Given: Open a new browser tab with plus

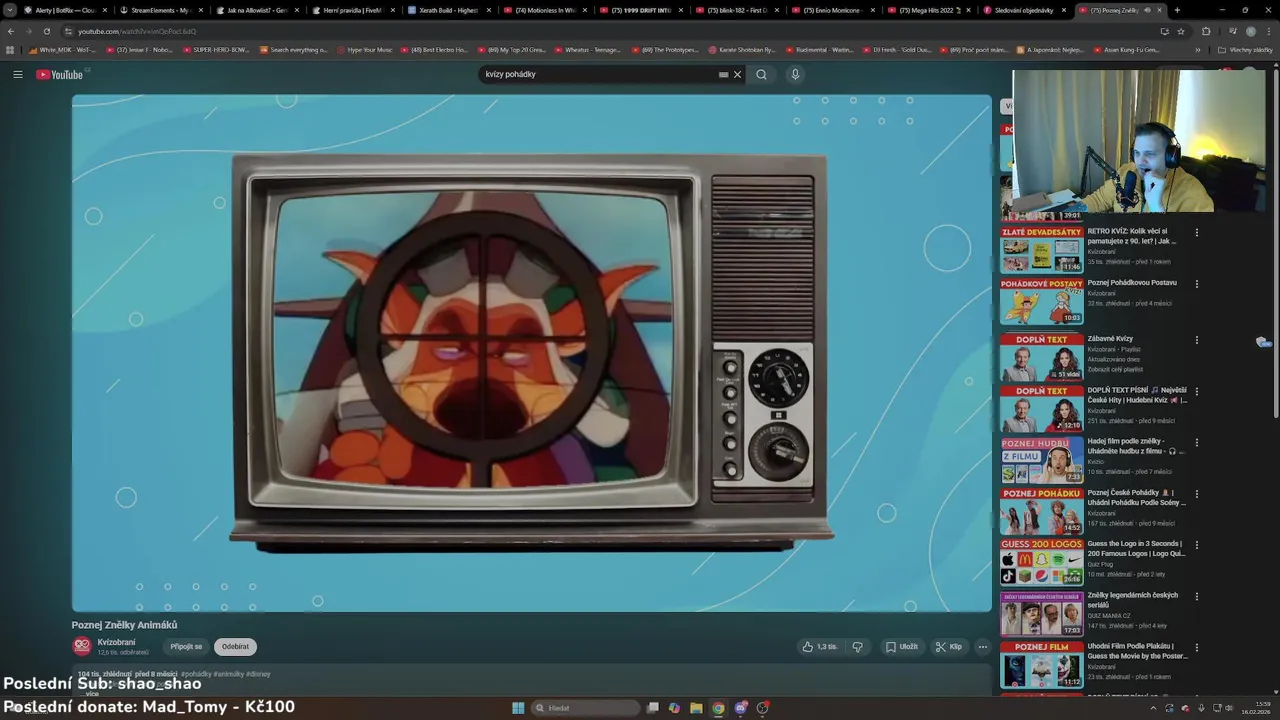Looking at the screenshot, I should pyautogui.click(x=1177, y=10).
